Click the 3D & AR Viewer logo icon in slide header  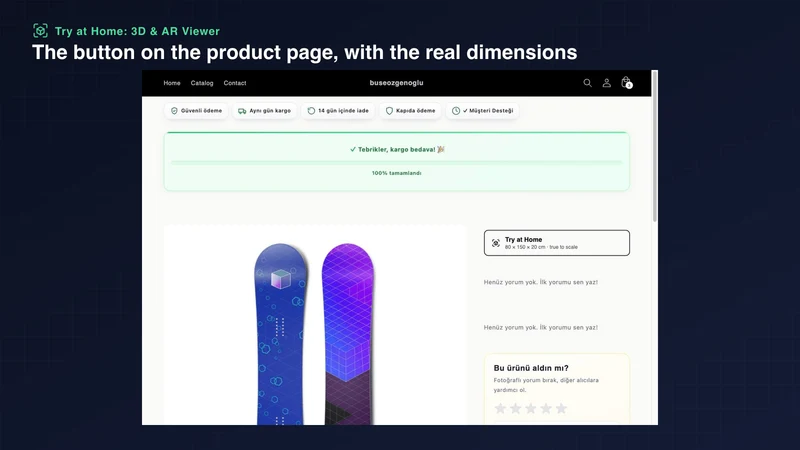point(40,31)
